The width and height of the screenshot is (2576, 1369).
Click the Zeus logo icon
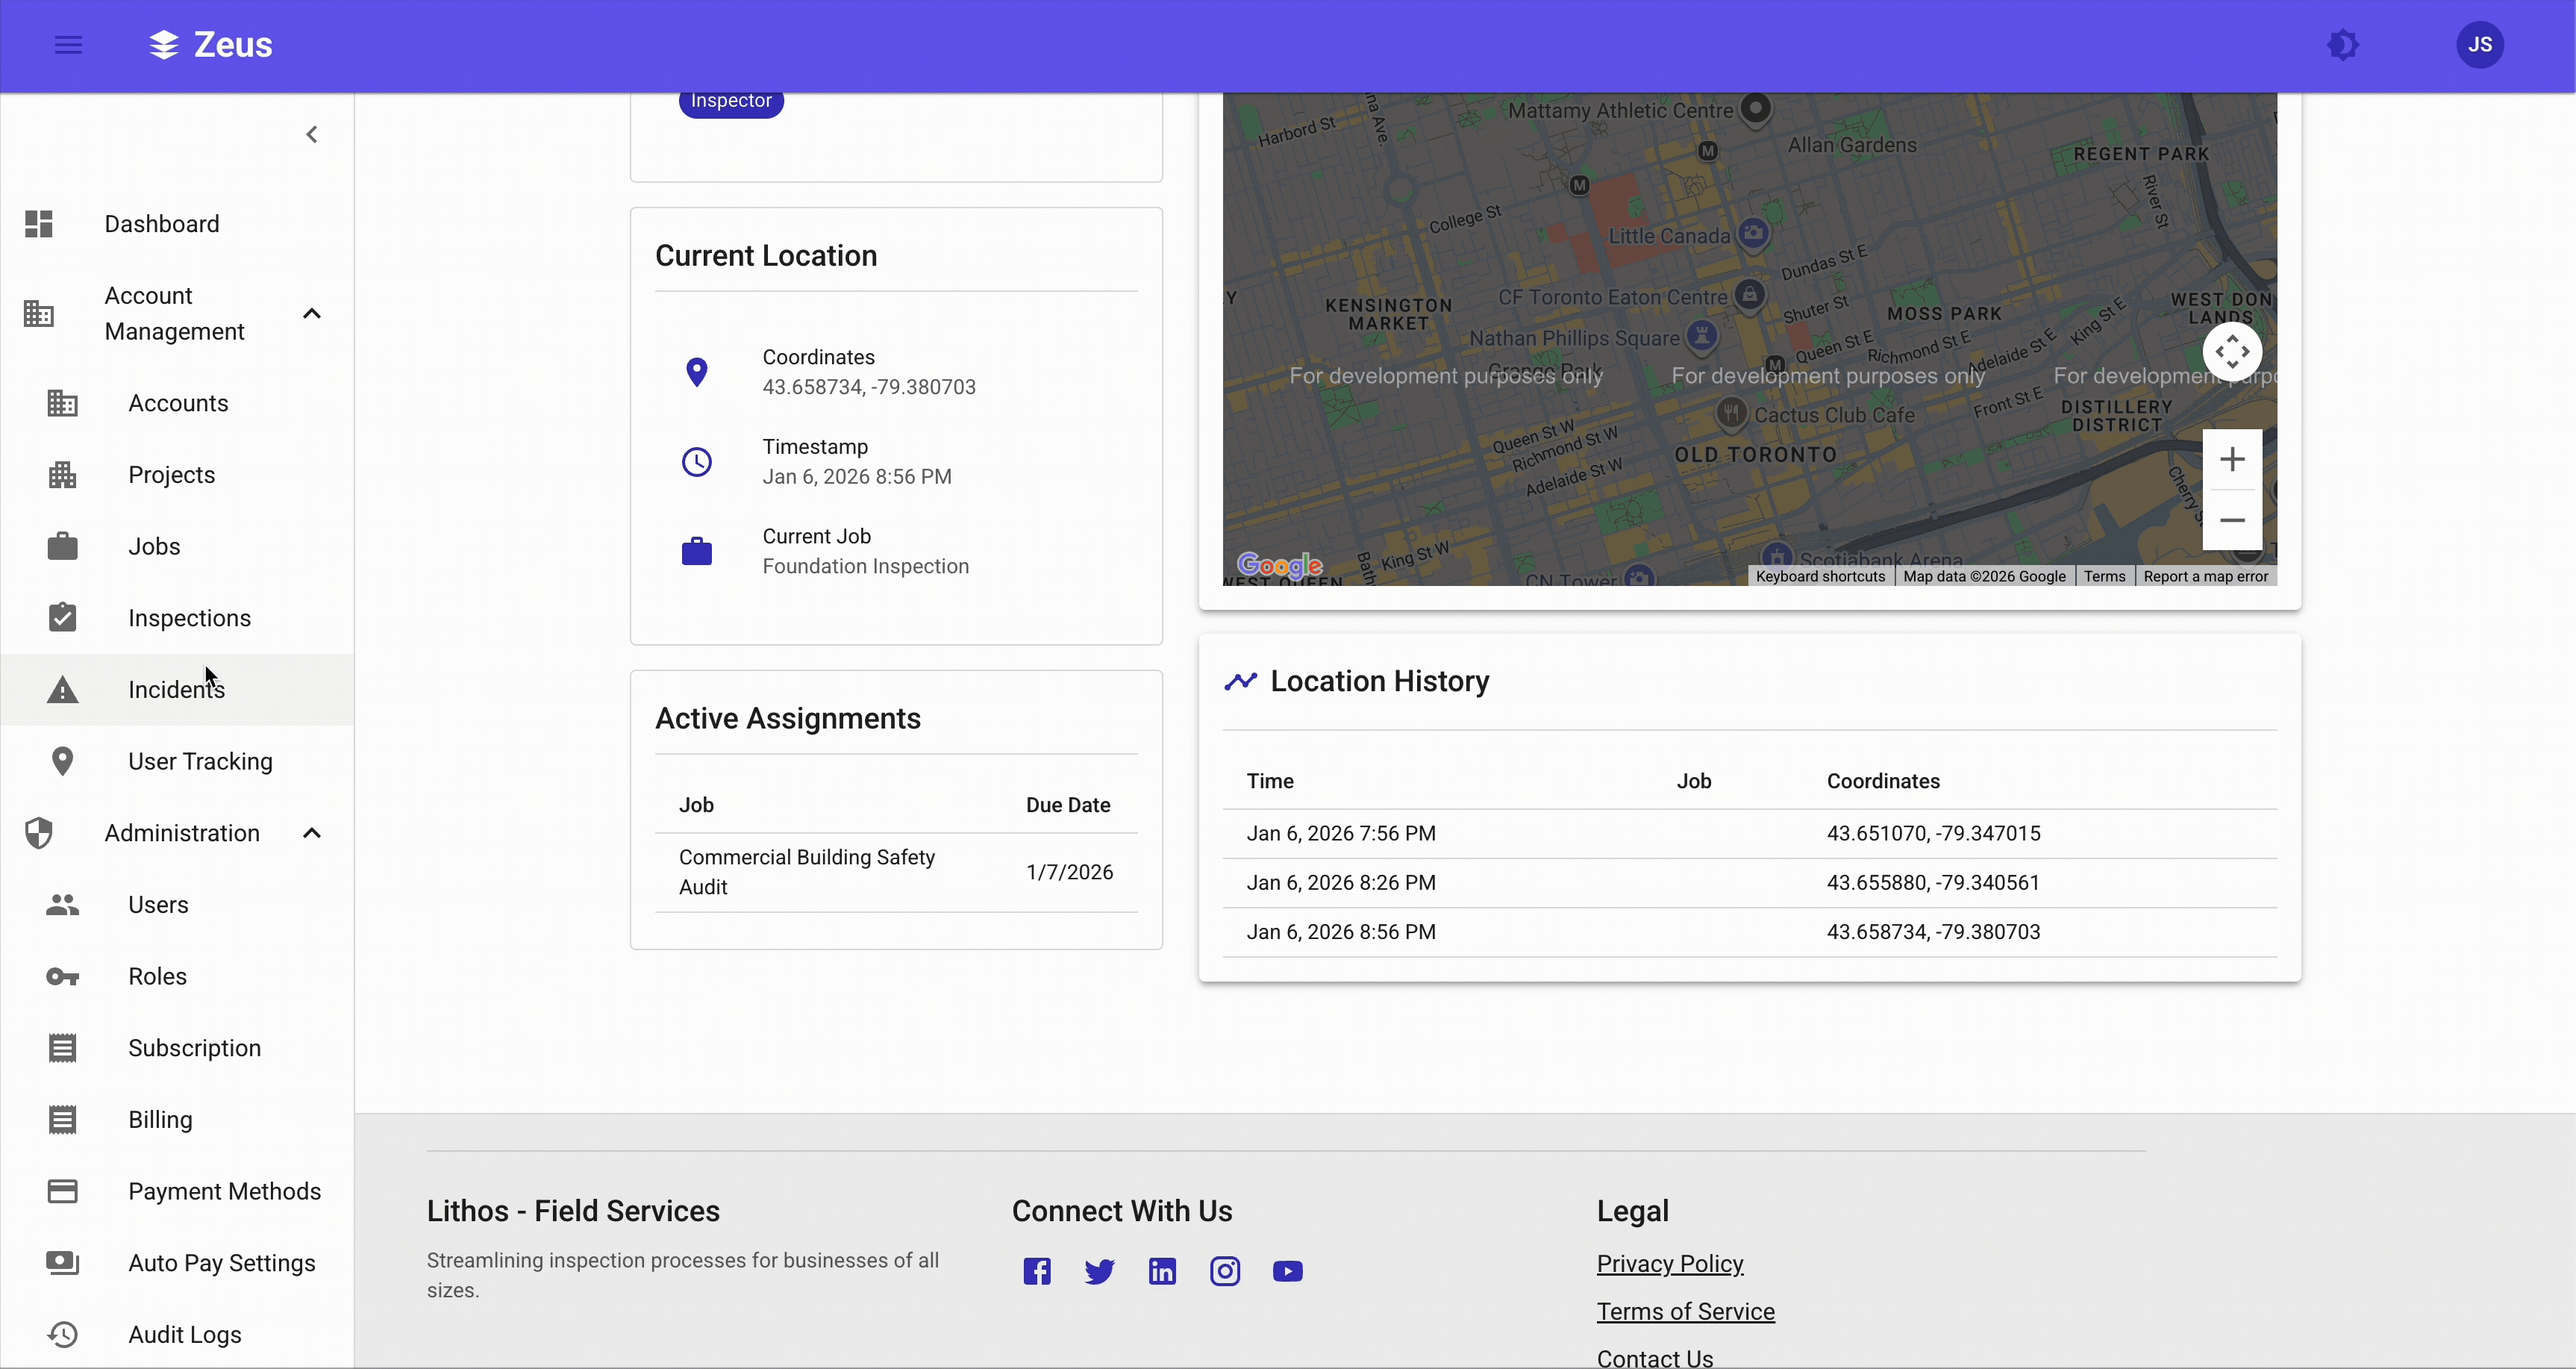[162, 44]
